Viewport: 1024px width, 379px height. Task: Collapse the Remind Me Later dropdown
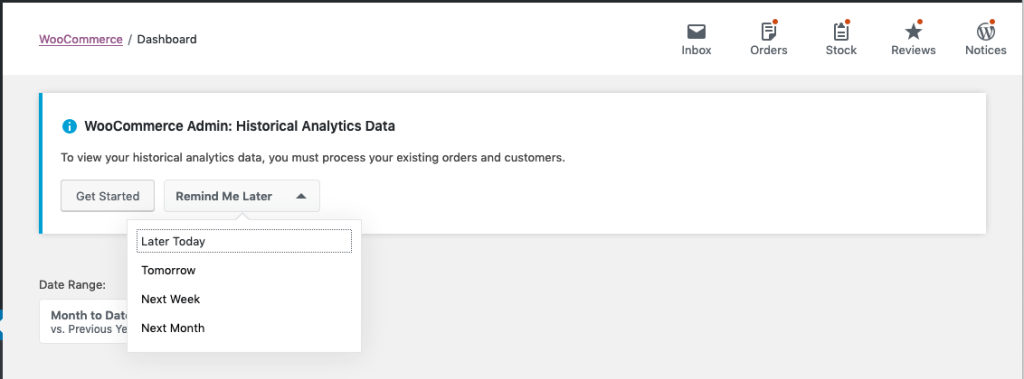pos(242,196)
